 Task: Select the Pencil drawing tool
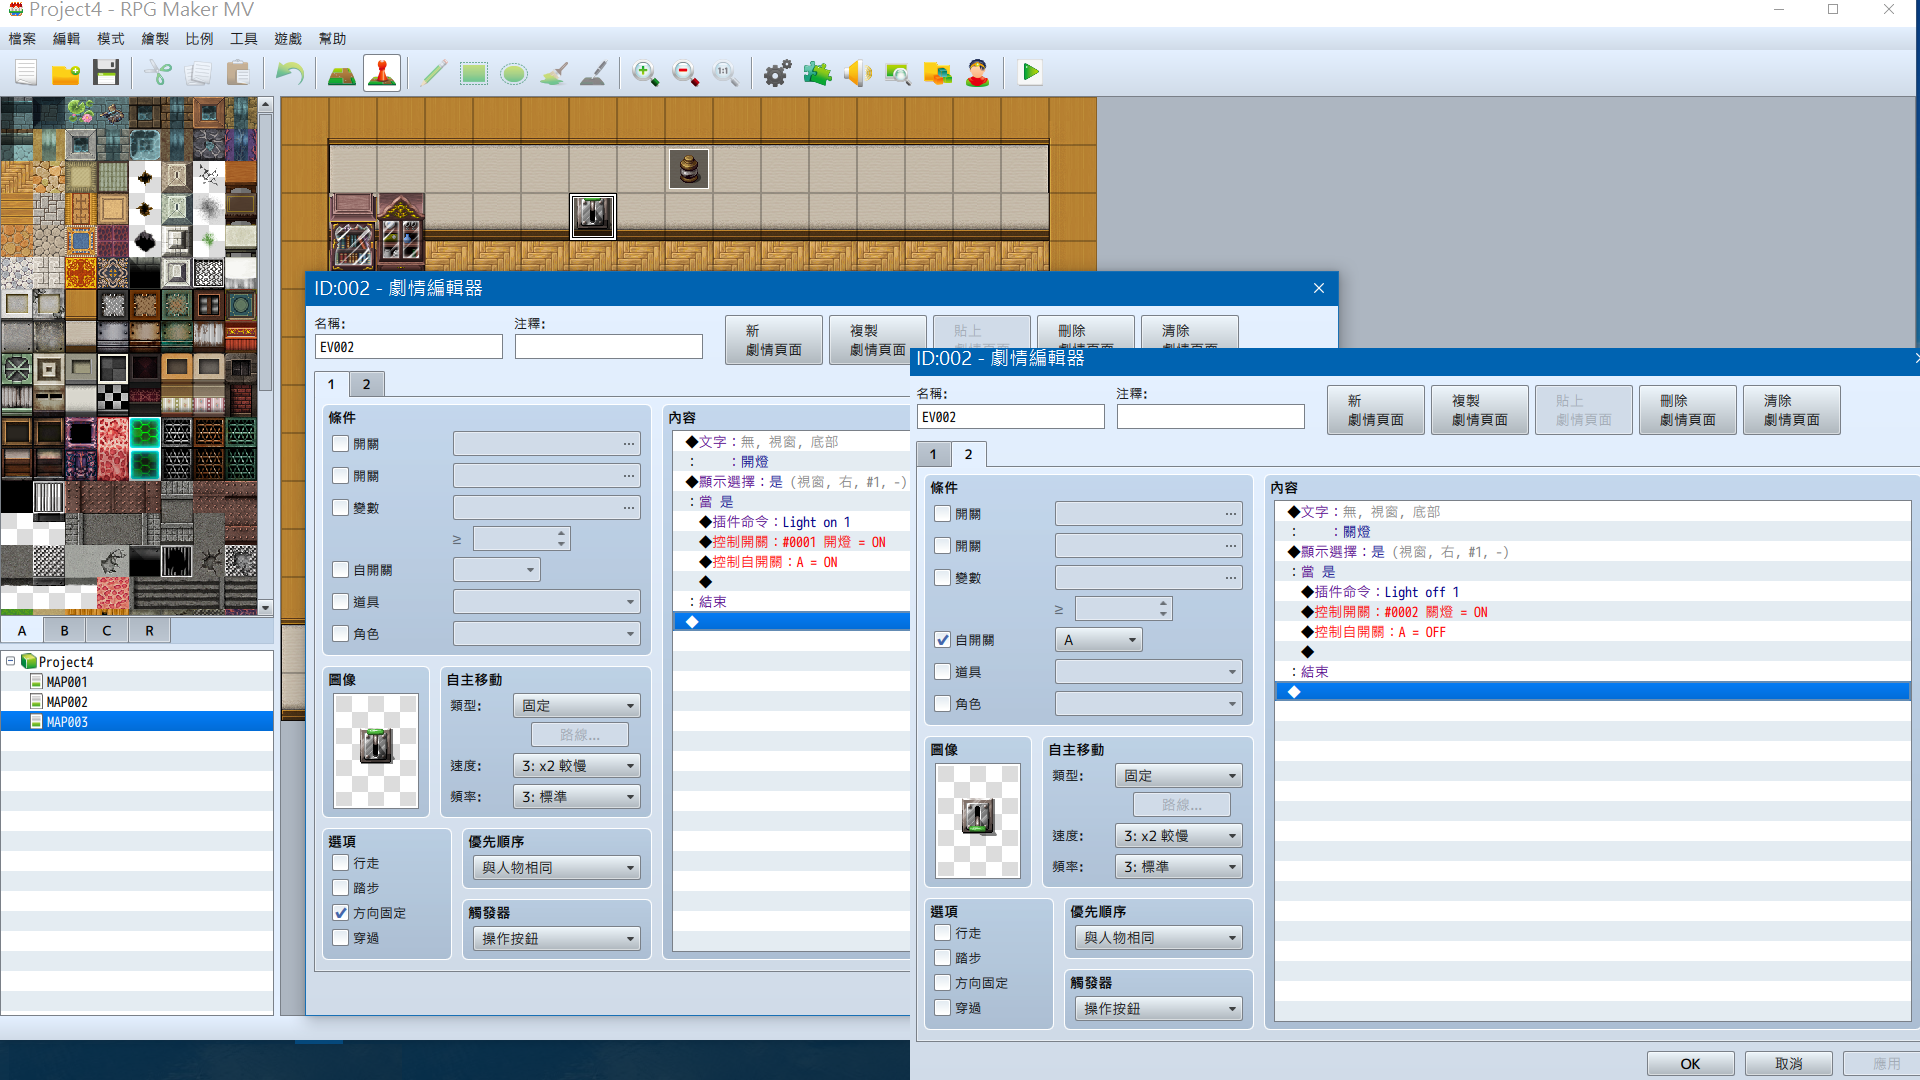pyautogui.click(x=434, y=73)
